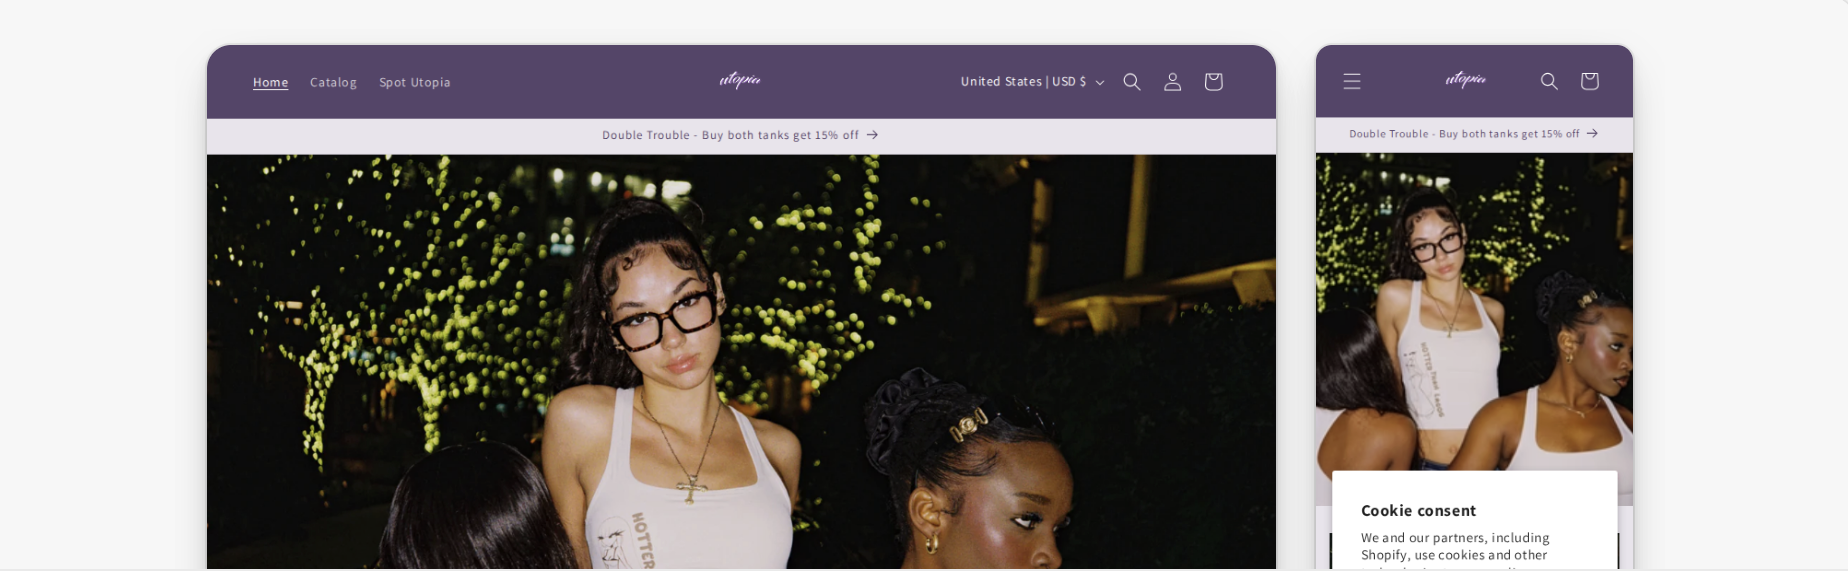Click the utopia logo in desktop header

pyautogui.click(x=740, y=80)
